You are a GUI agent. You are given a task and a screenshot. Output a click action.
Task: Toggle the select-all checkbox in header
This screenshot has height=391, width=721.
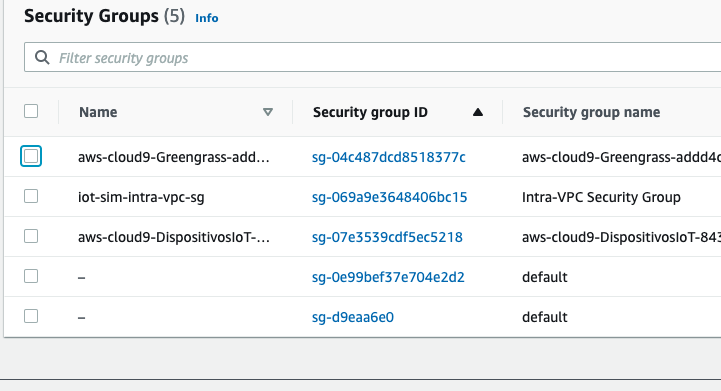31,111
